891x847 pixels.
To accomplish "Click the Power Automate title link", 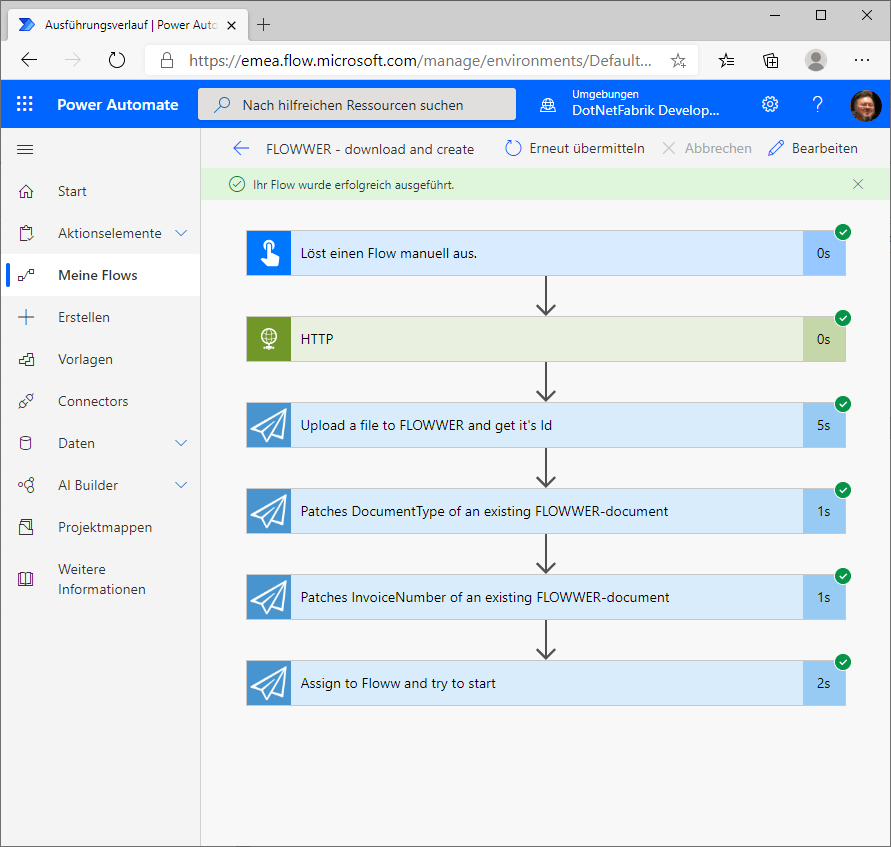I will (118, 105).
